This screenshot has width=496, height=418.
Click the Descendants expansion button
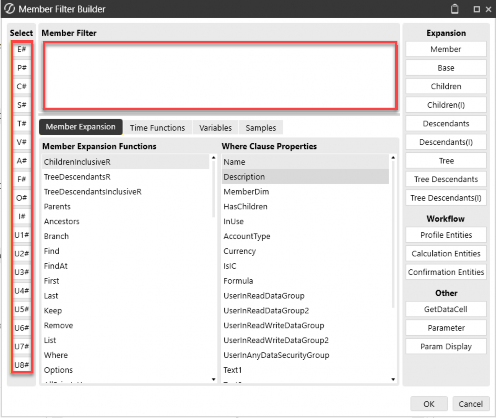446,124
